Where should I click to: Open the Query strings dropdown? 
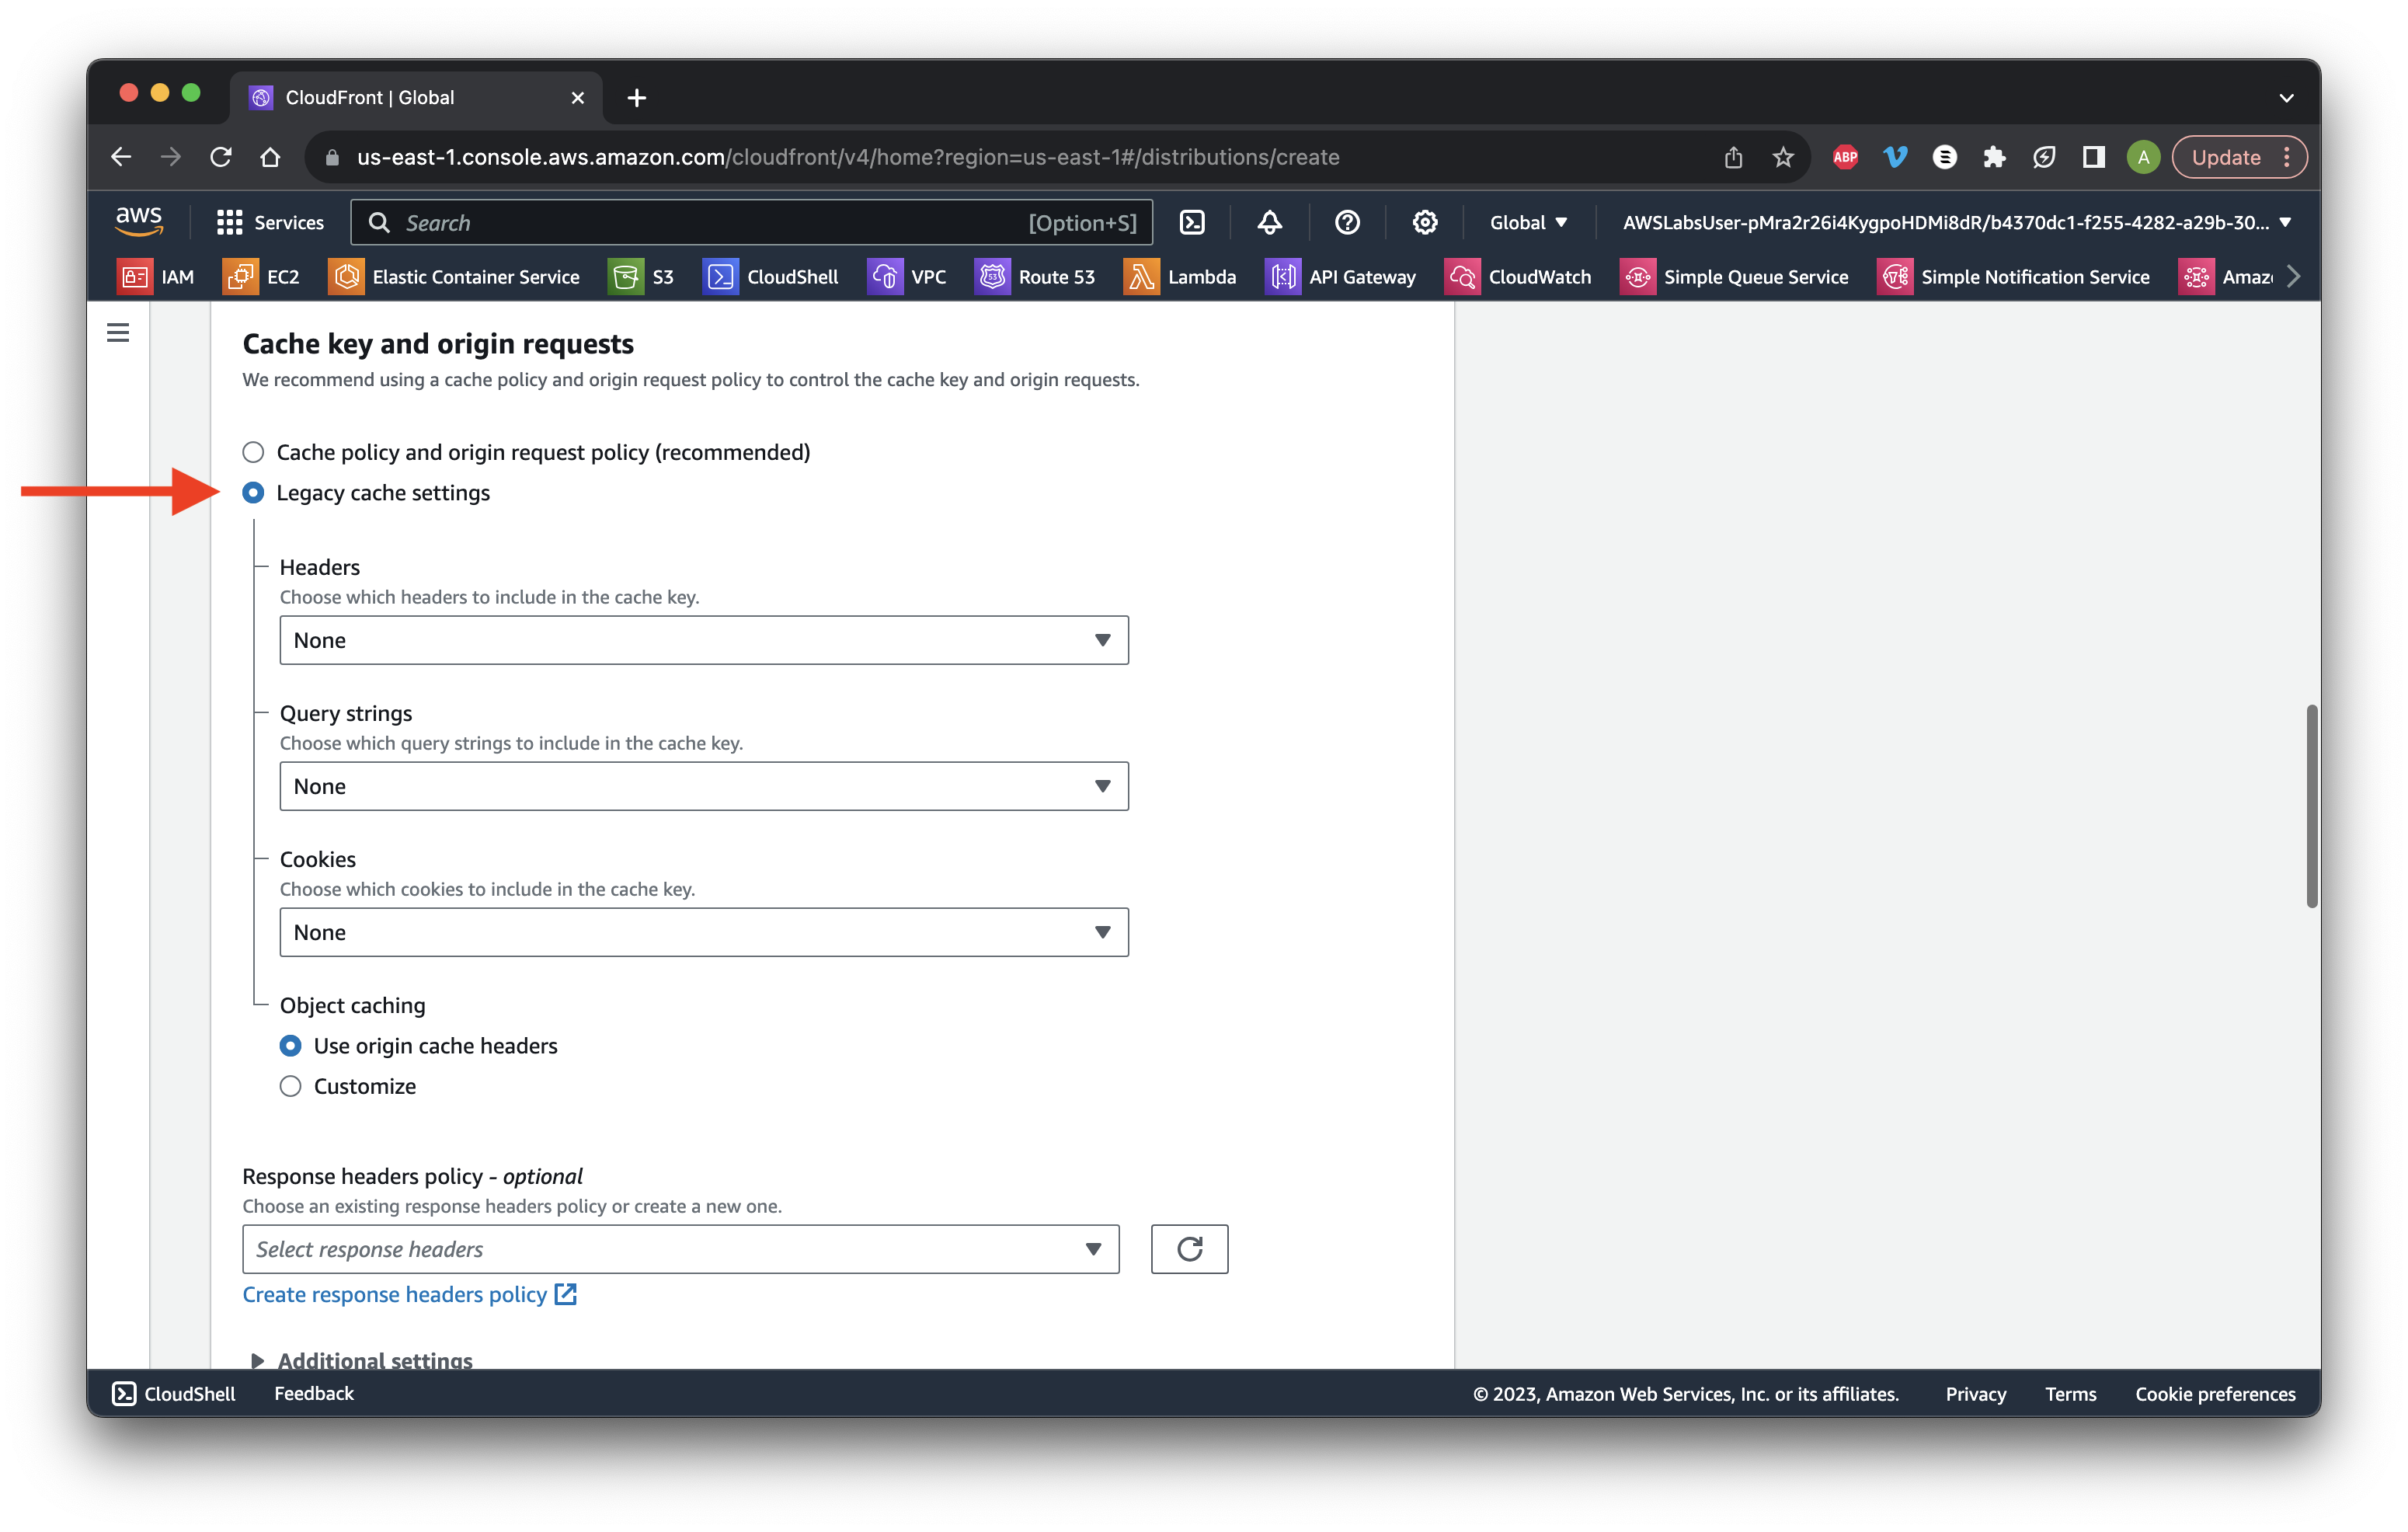[x=704, y=786]
